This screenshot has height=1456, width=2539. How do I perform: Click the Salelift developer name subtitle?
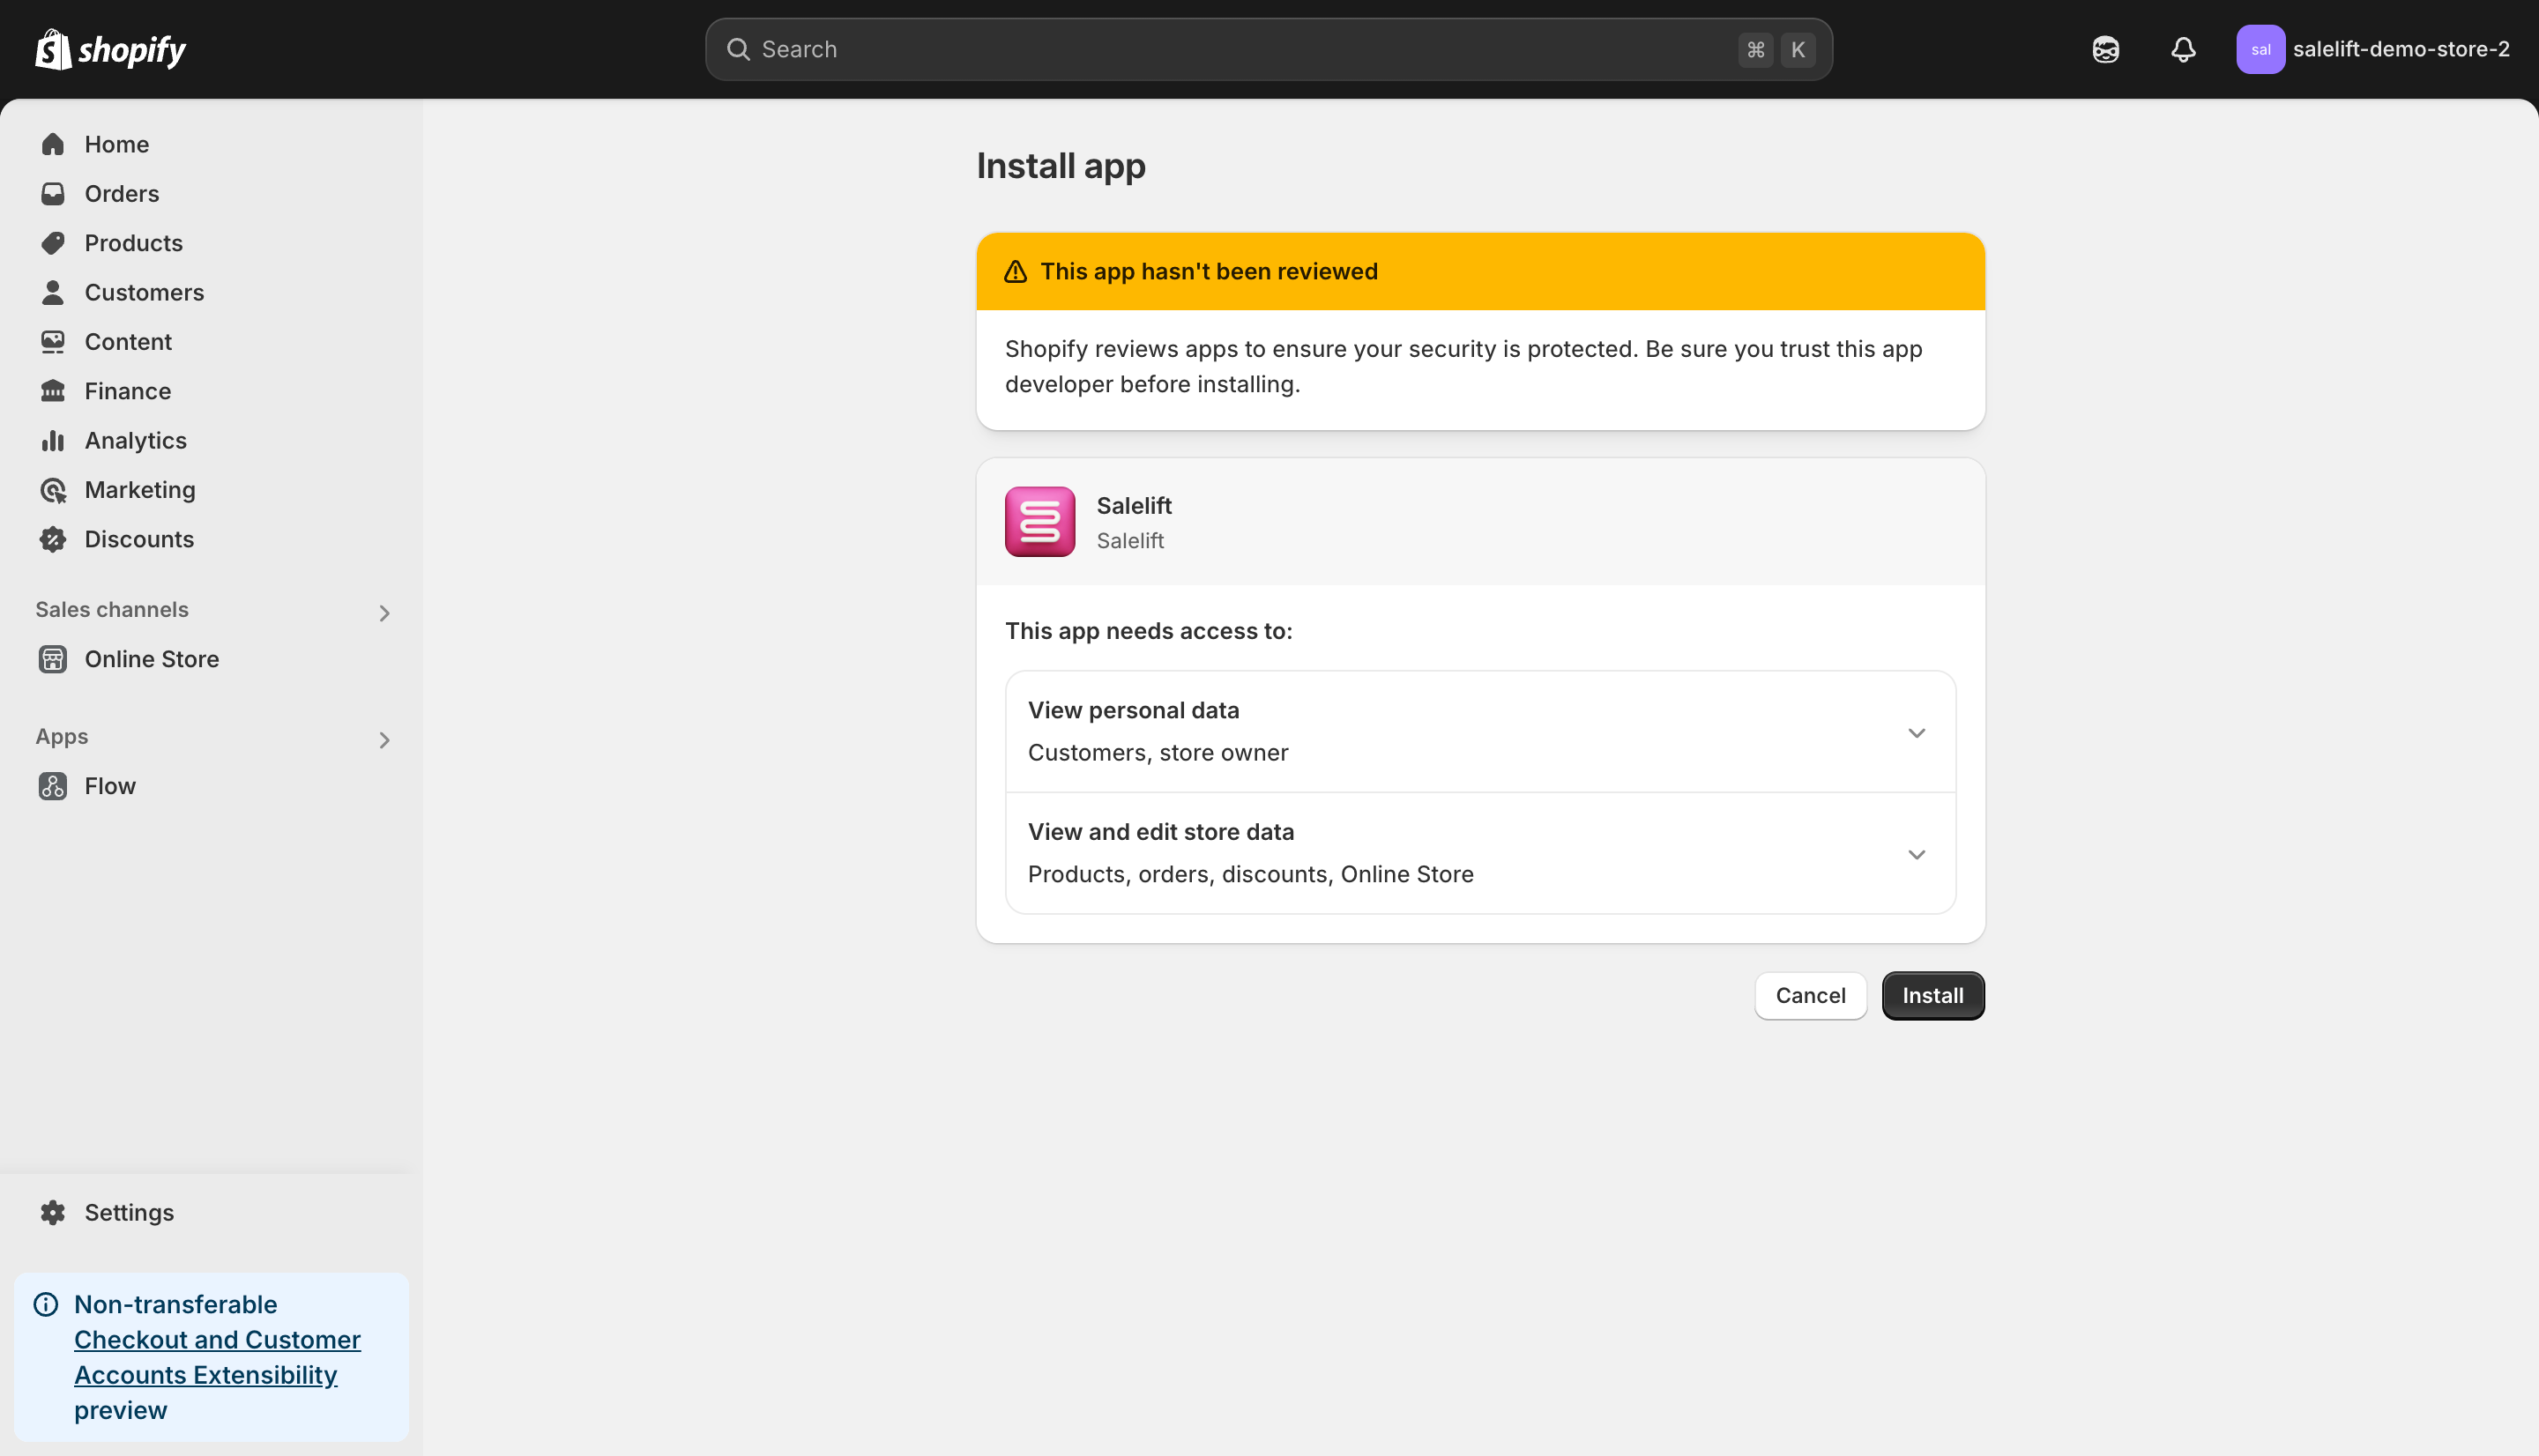point(1130,541)
